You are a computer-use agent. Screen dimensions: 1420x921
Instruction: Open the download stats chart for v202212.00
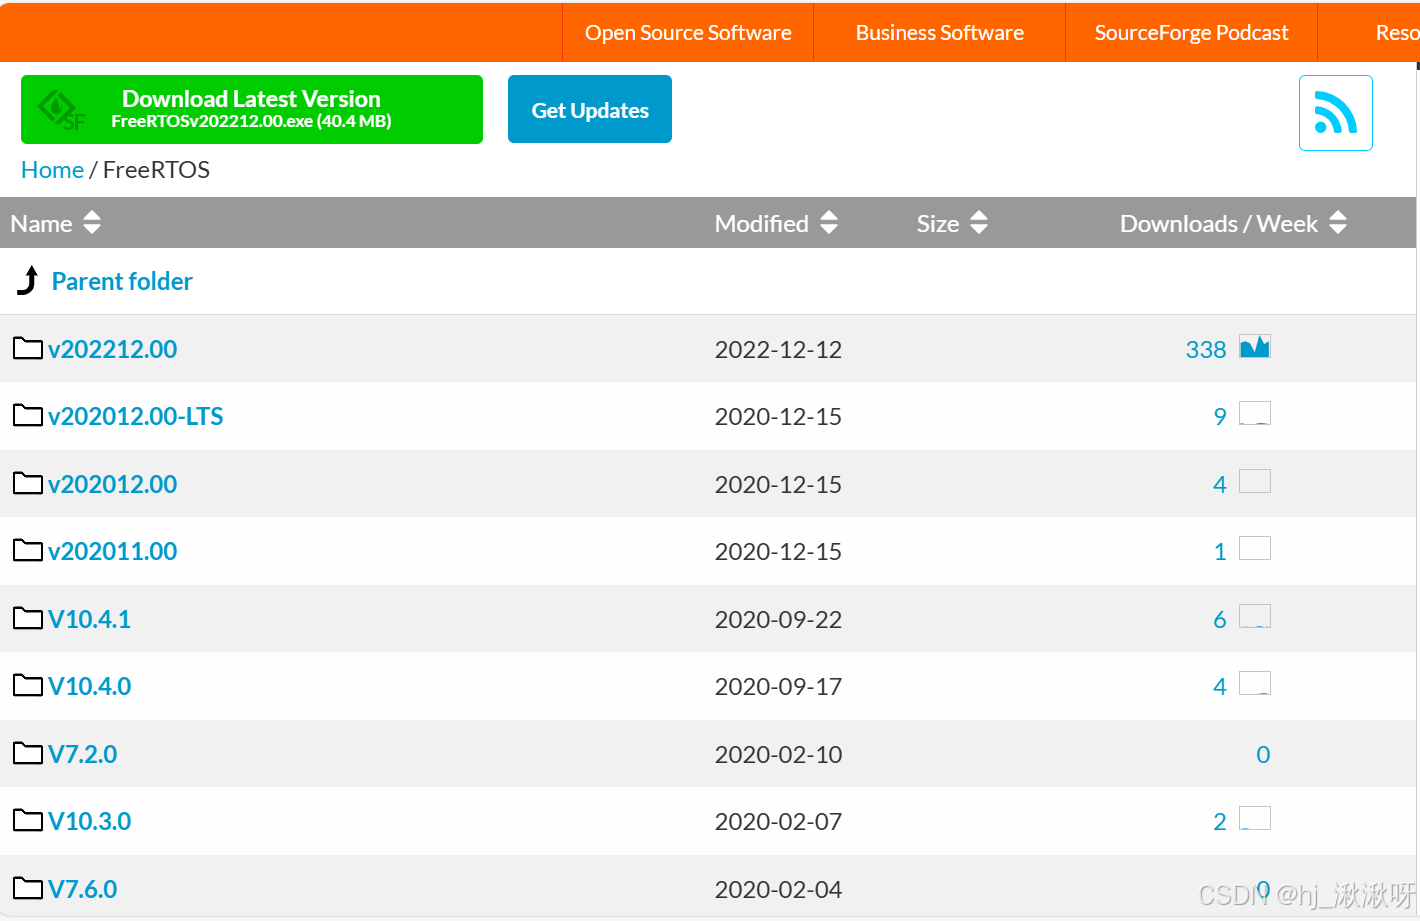pyautogui.click(x=1255, y=346)
